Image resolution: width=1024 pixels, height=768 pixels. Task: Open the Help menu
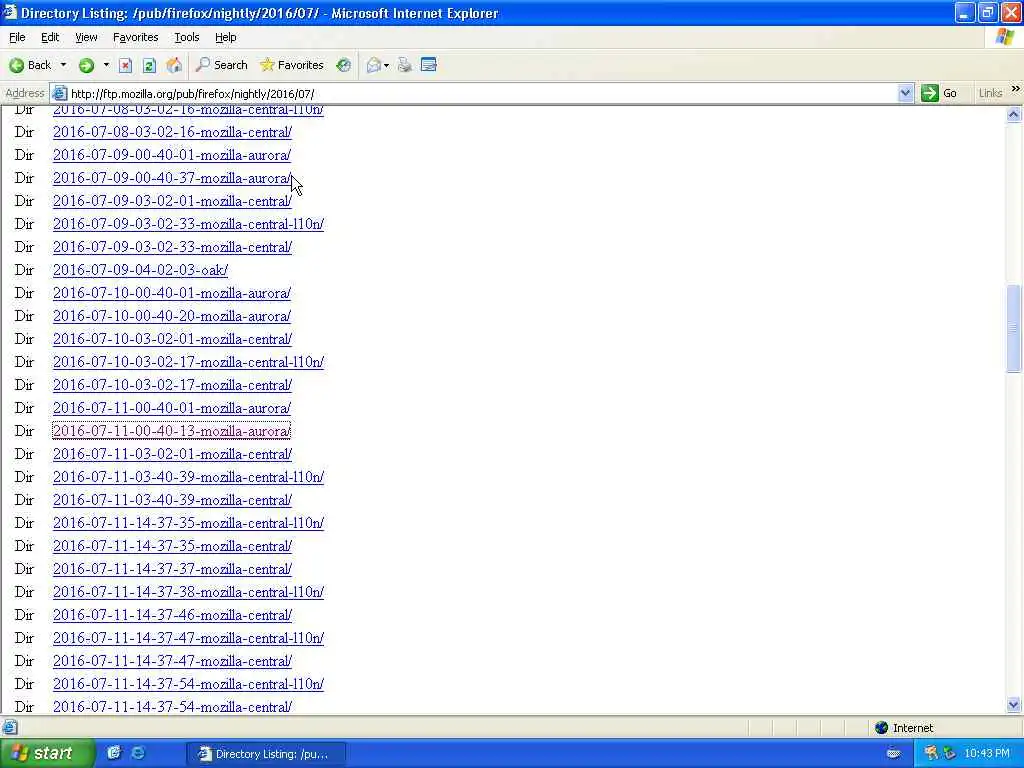tap(225, 37)
